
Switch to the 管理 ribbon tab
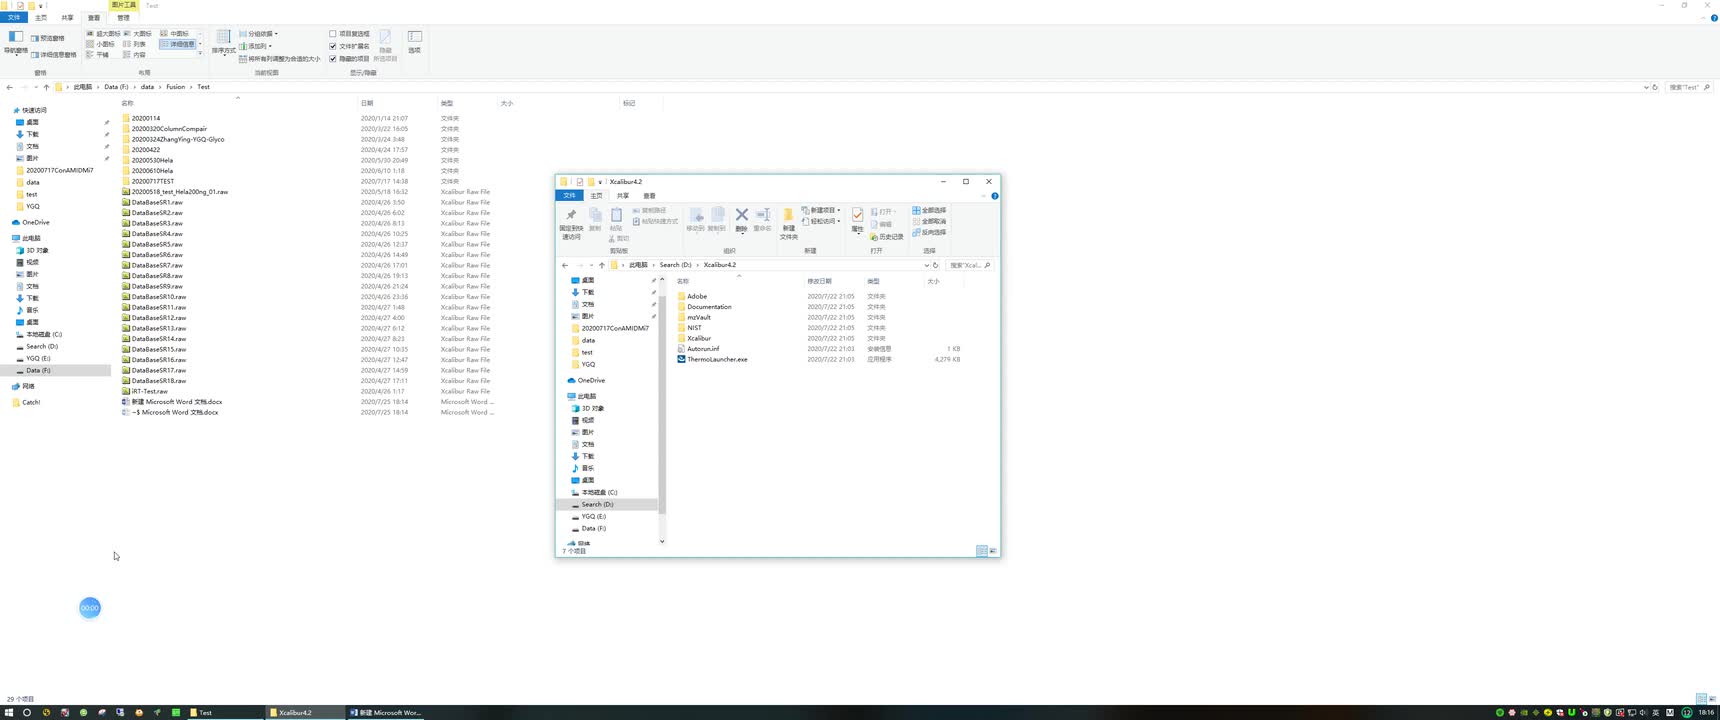point(123,18)
